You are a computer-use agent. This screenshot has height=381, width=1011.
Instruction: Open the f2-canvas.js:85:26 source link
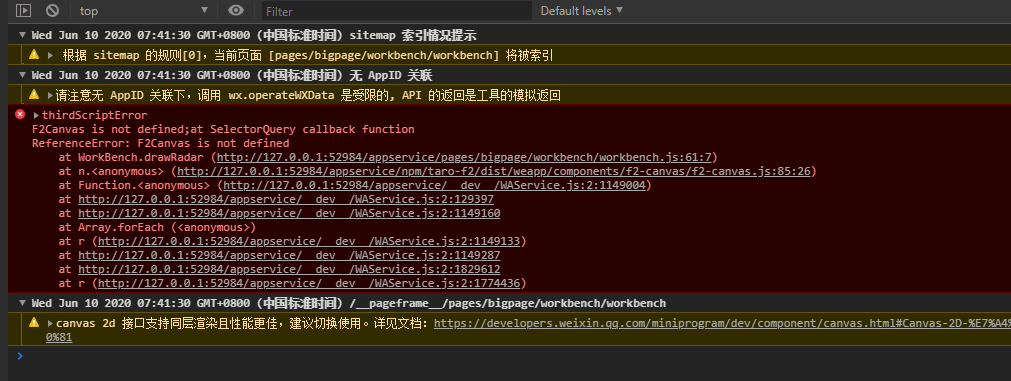[494, 171]
